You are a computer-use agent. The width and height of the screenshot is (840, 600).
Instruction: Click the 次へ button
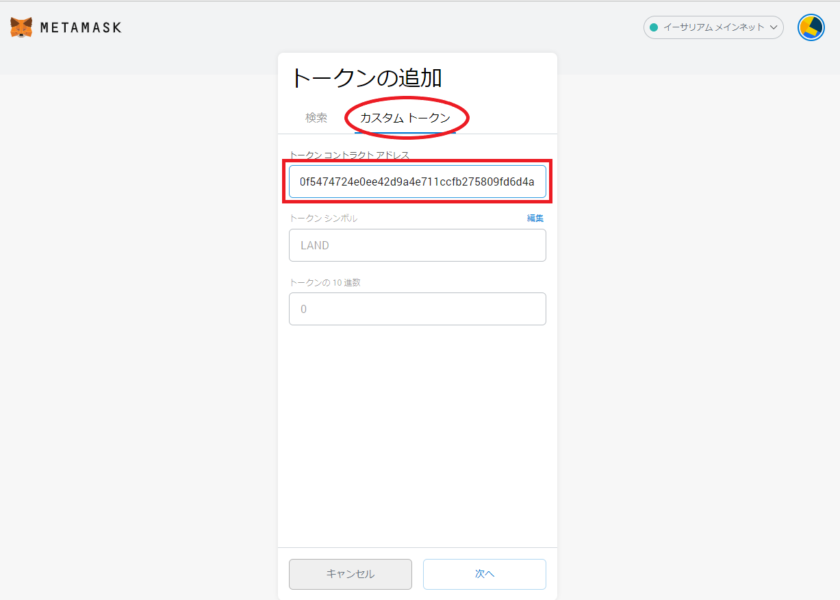pyautogui.click(x=484, y=574)
